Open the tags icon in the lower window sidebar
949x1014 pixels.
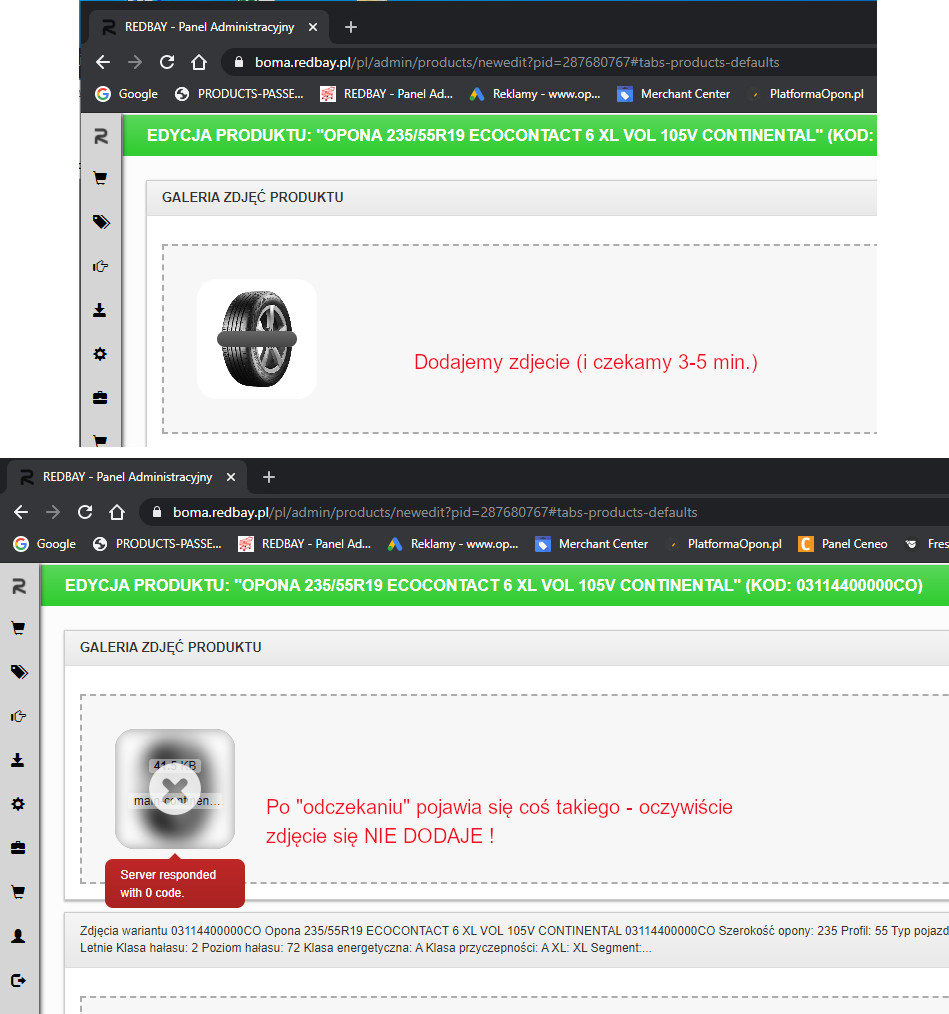pos(18,672)
